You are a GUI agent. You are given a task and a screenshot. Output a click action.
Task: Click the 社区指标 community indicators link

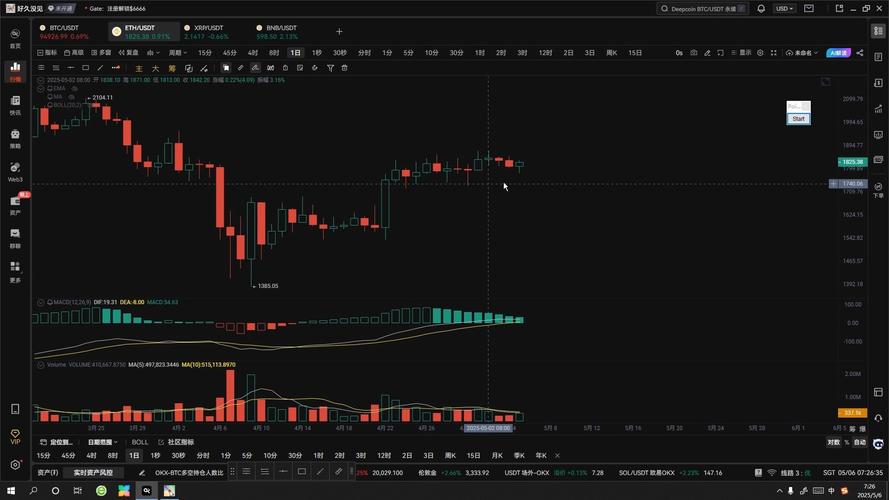point(176,442)
